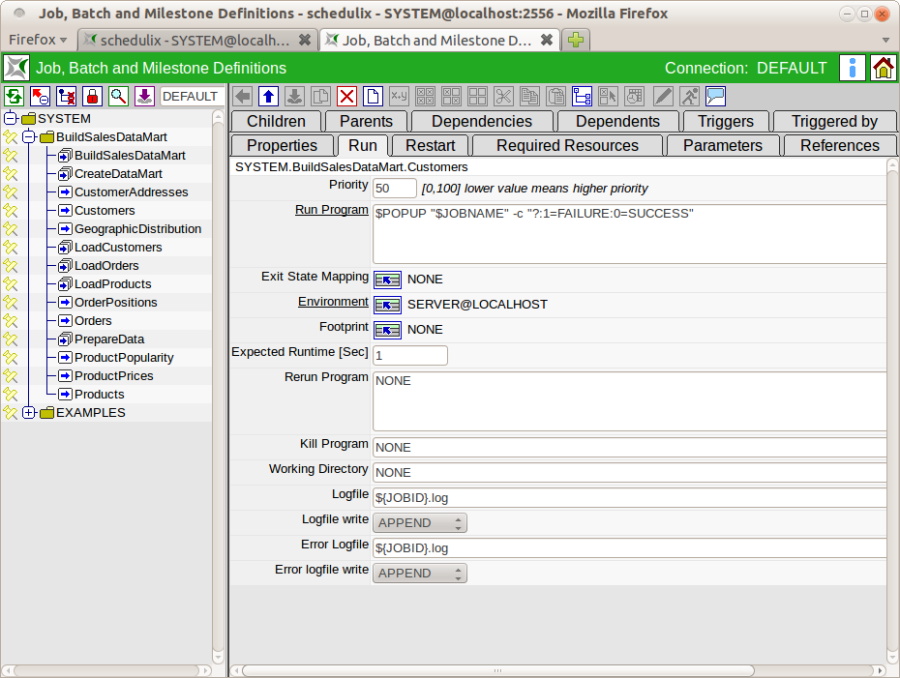Click the red padlock lock icon
900x678 pixels.
[92, 96]
